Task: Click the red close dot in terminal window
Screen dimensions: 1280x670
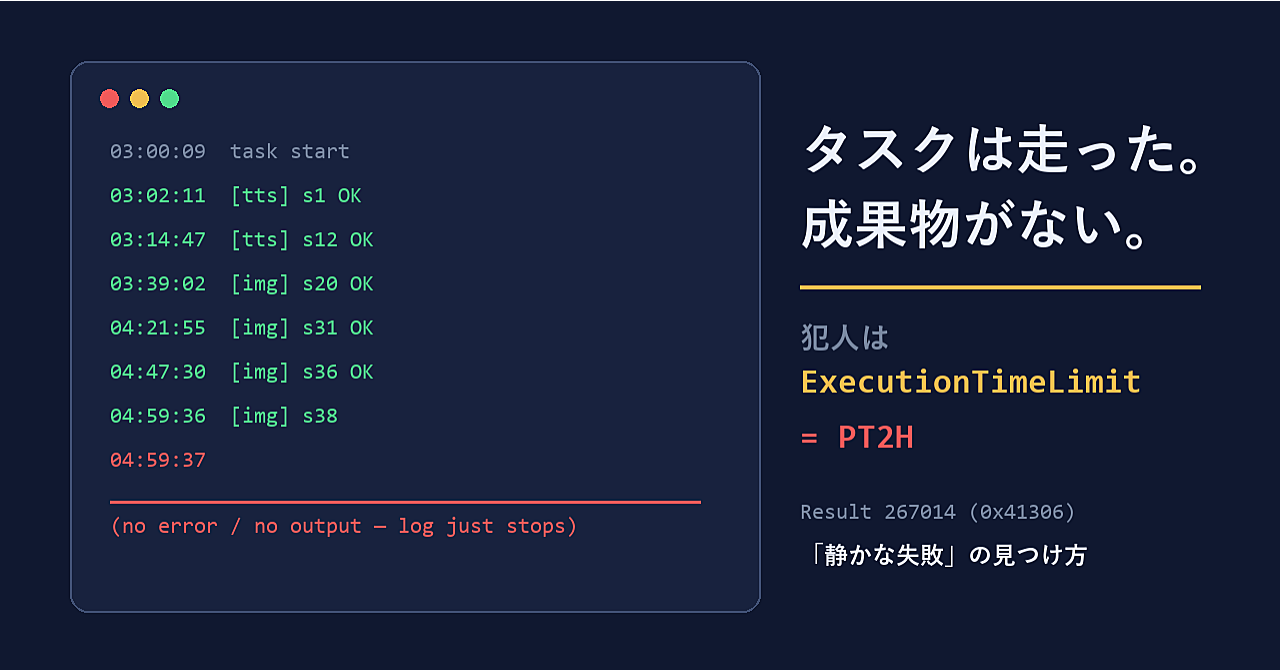Action: (110, 98)
